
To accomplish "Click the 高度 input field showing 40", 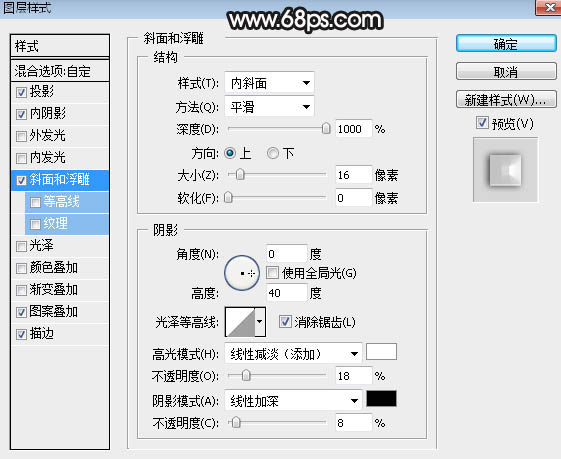I will 287,293.
